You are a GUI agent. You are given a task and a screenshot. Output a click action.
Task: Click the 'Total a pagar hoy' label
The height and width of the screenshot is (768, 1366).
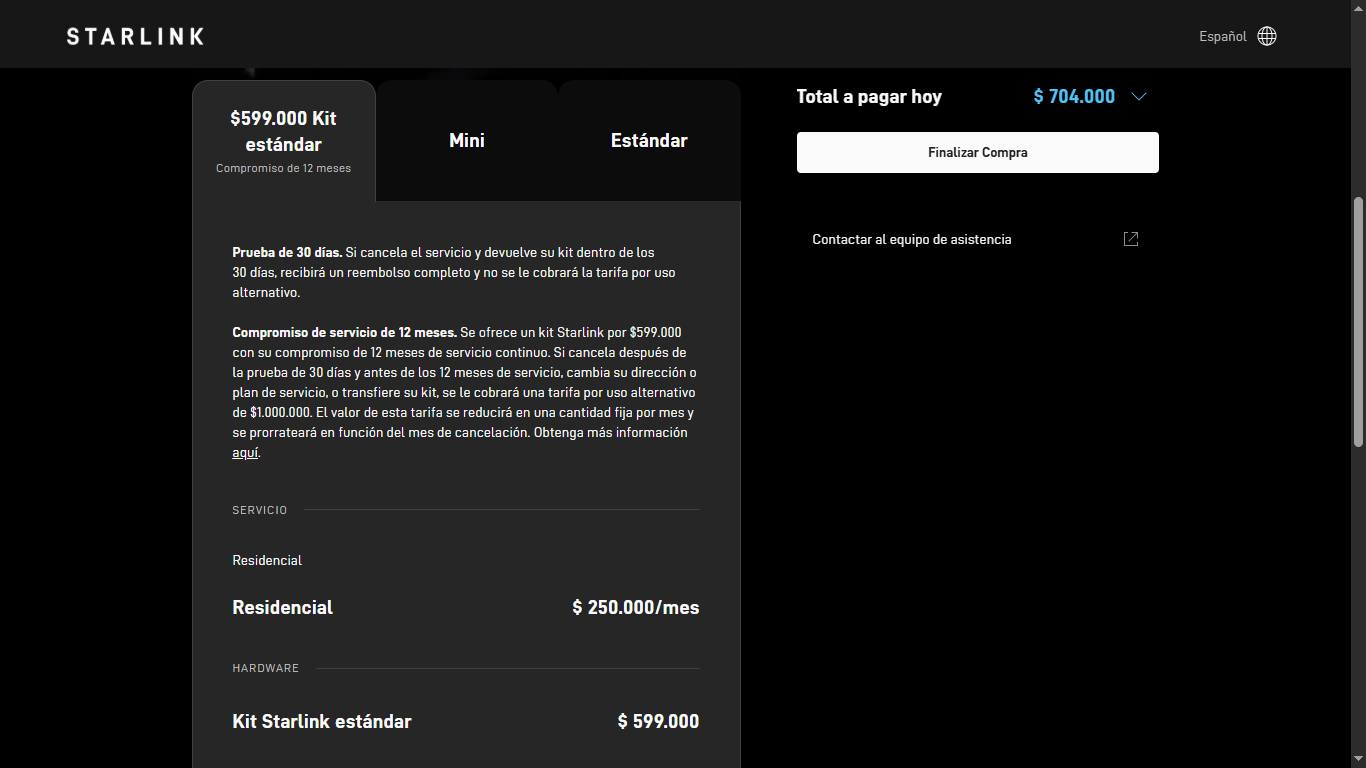(869, 96)
